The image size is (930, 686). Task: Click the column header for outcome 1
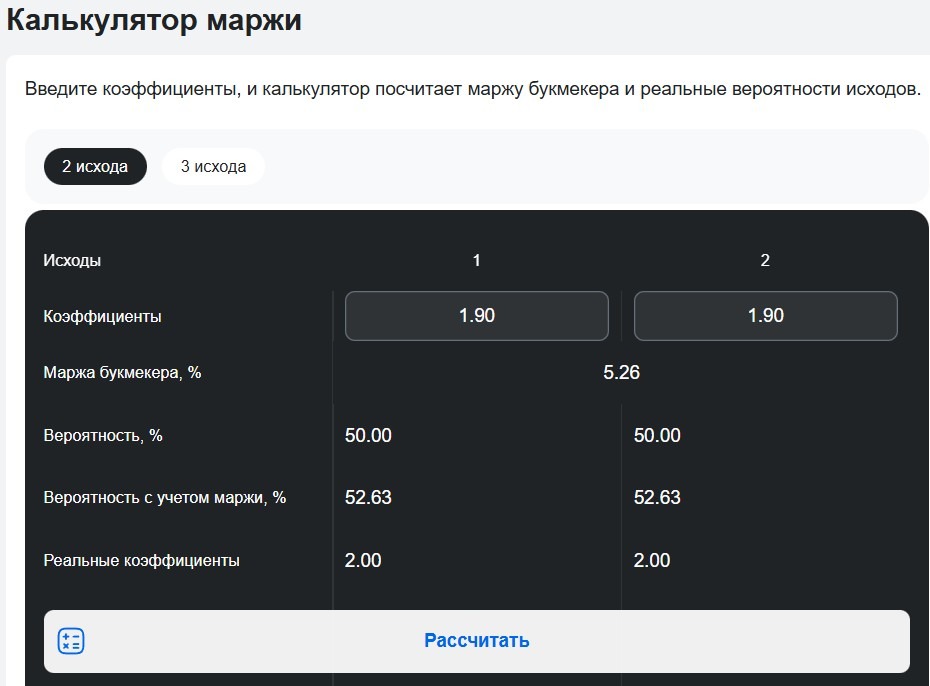[477, 261]
